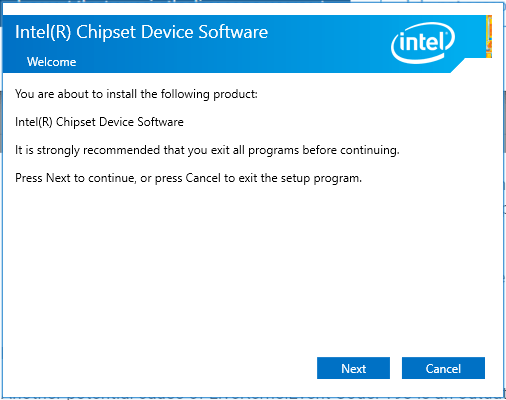This screenshot has height=400, width=506.
Task: Click the registered mark on Intel logo
Action: pos(445,33)
